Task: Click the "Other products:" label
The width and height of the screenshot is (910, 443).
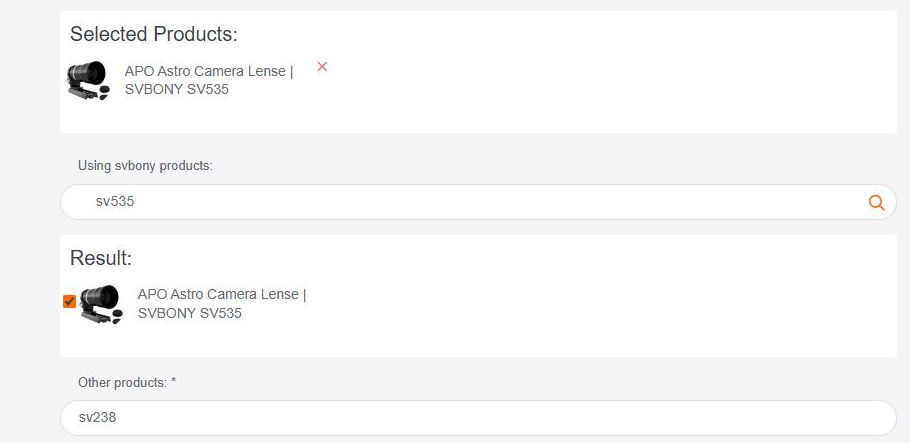Action: click(x=121, y=383)
